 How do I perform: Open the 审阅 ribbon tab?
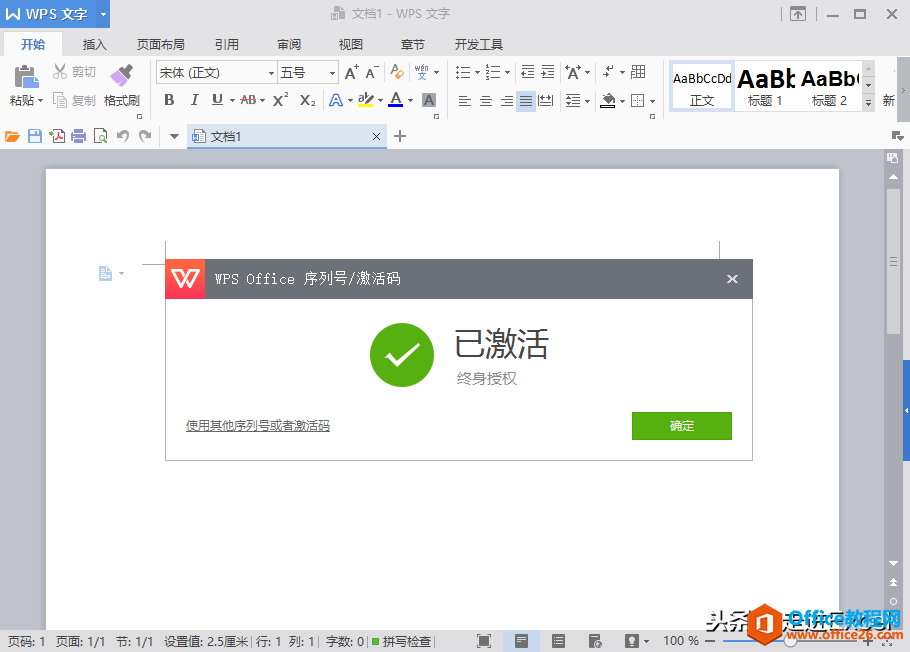[x=288, y=45]
